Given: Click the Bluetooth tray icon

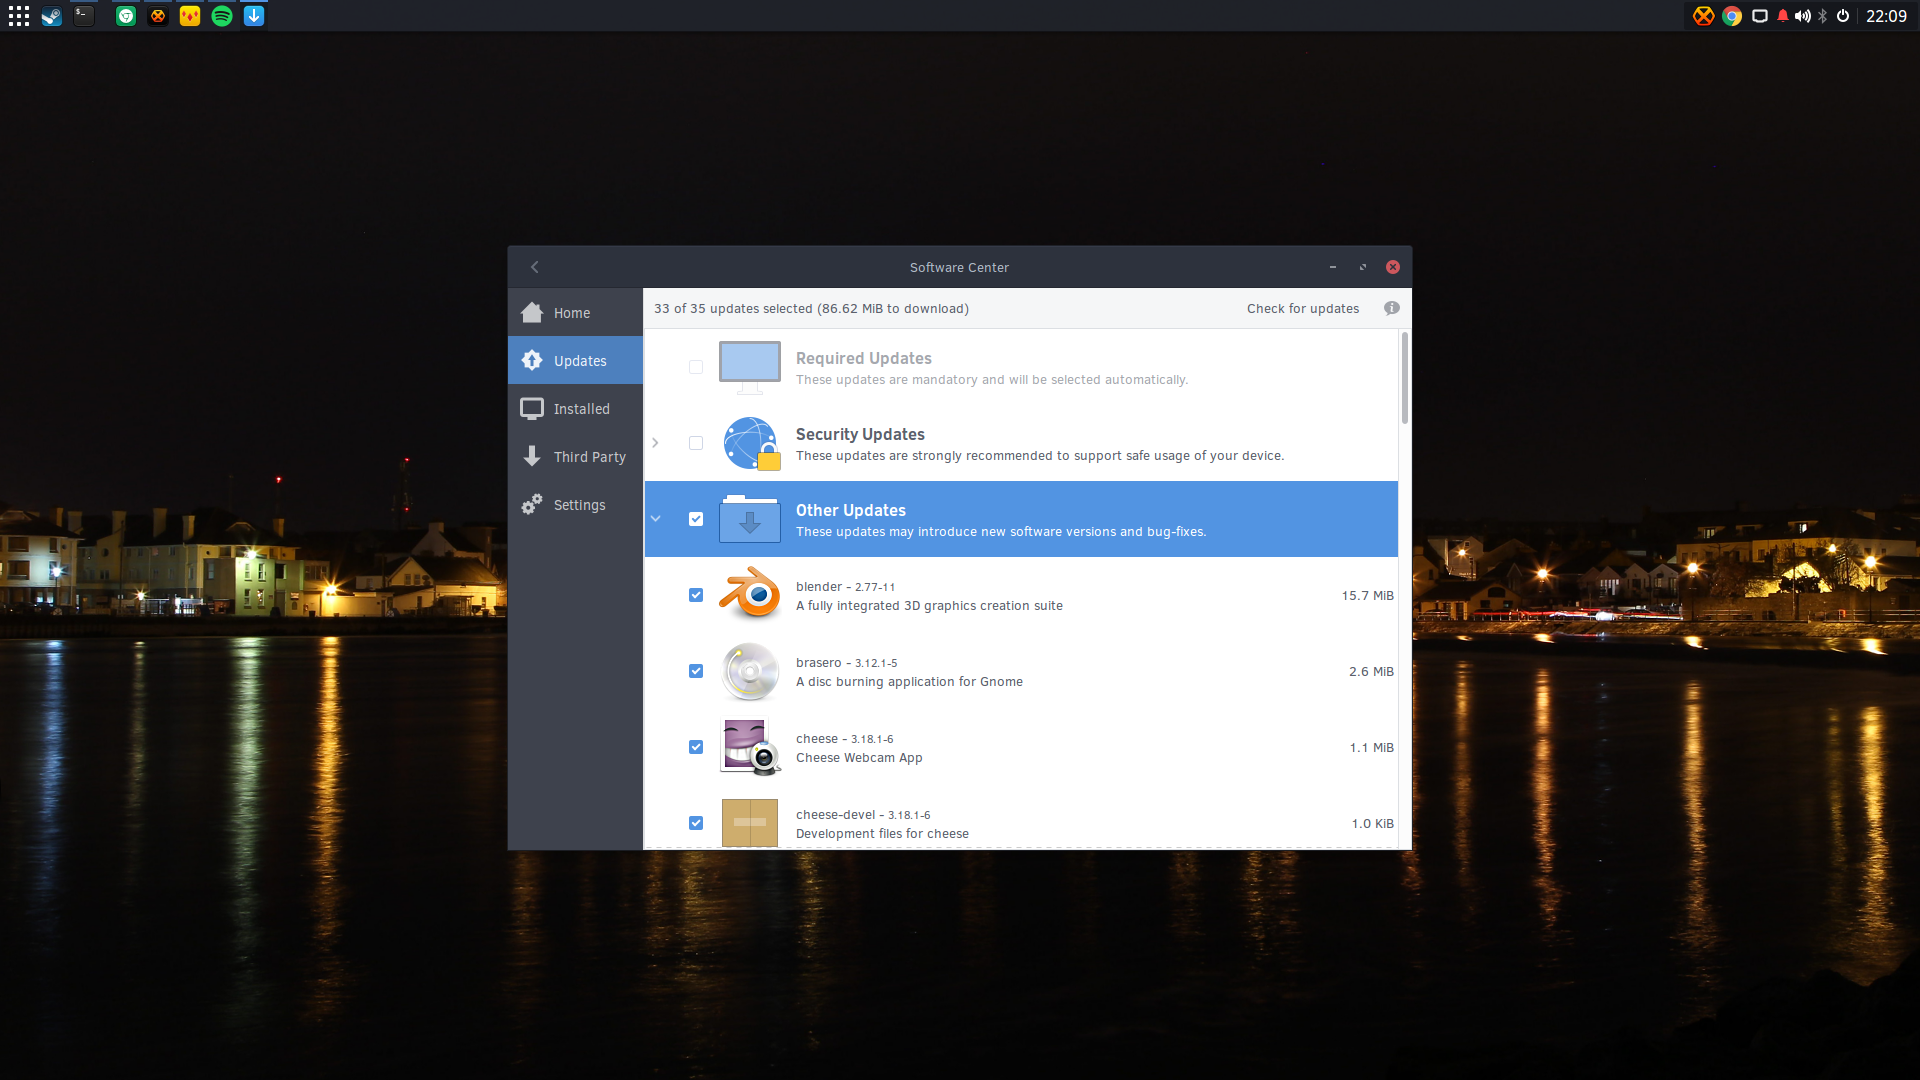Looking at the screenshot, I should click(1823, 16).
